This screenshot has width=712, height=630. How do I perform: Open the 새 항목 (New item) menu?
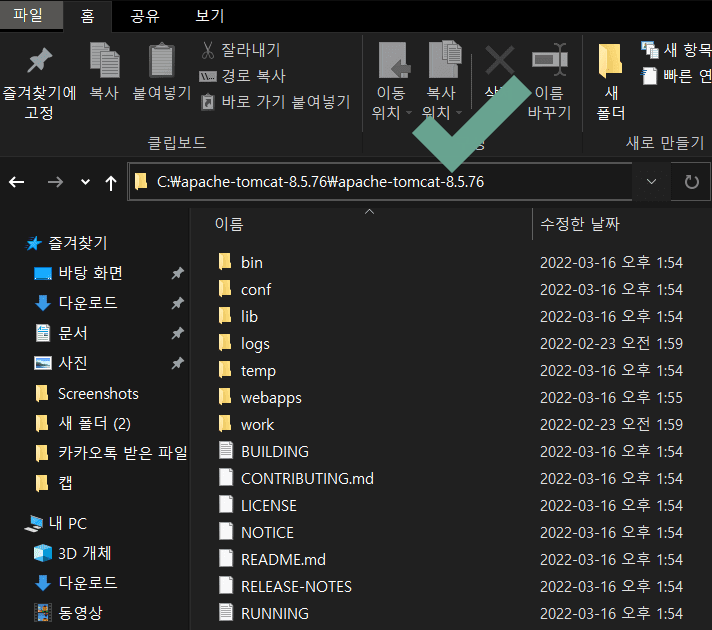pos(676,50)
